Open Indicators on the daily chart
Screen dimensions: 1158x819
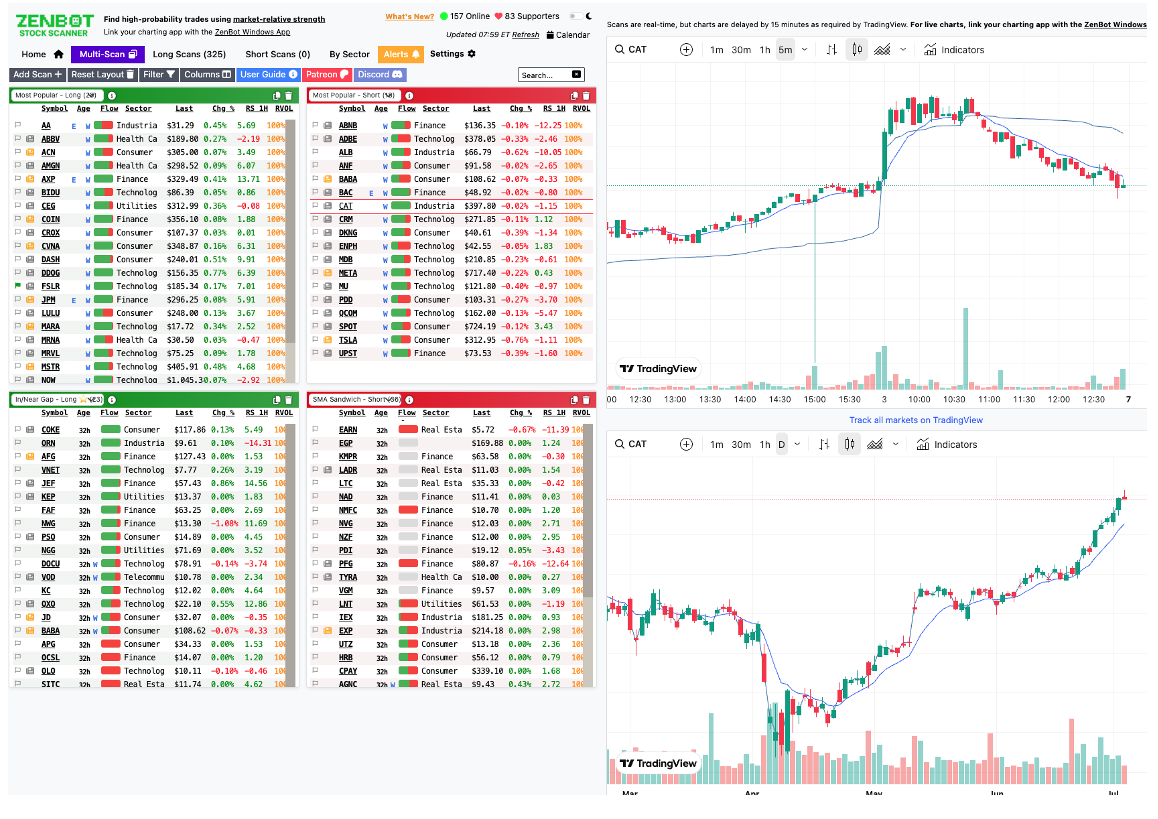tap(946, 444)
